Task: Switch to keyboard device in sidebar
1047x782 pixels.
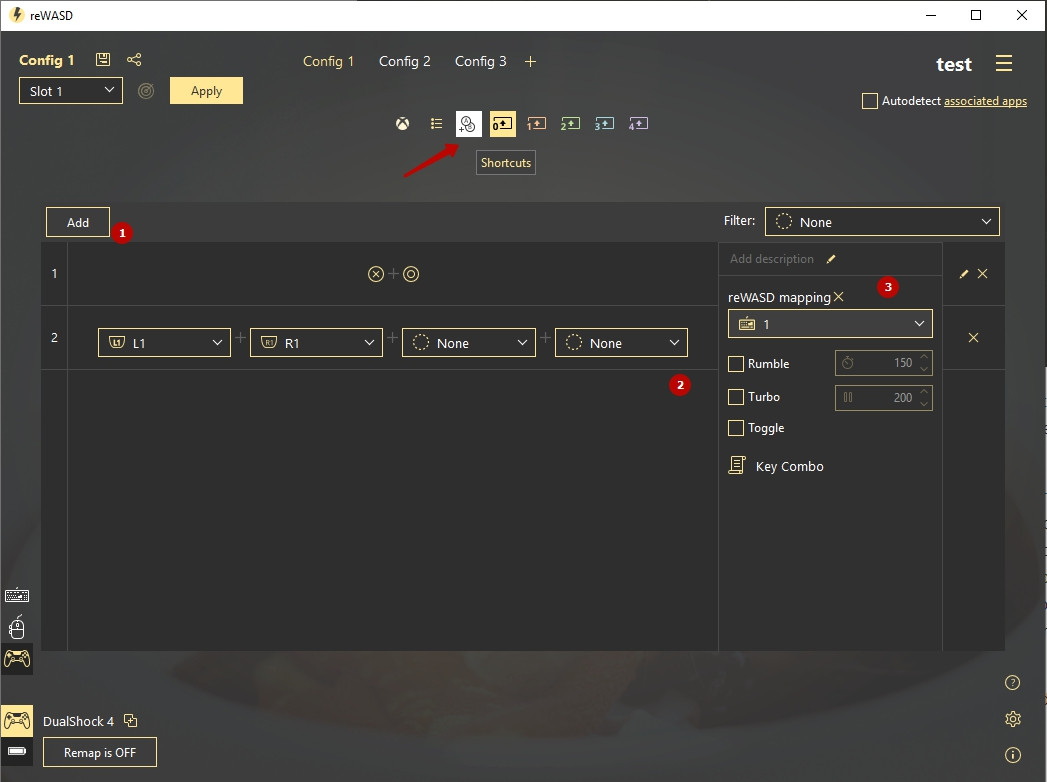Action: pos(17,595)
